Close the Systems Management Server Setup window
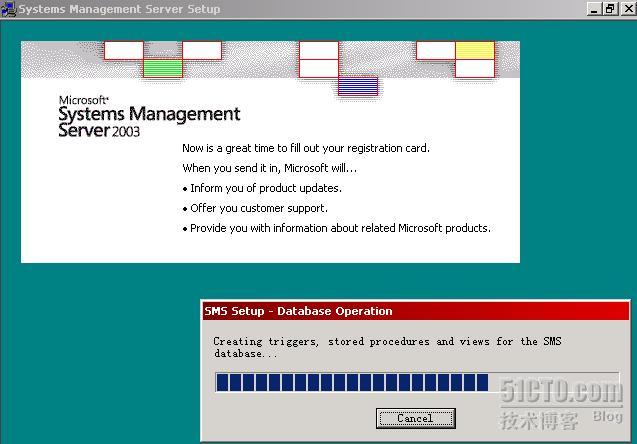637x444 pixels. click(x=628, y=9)
